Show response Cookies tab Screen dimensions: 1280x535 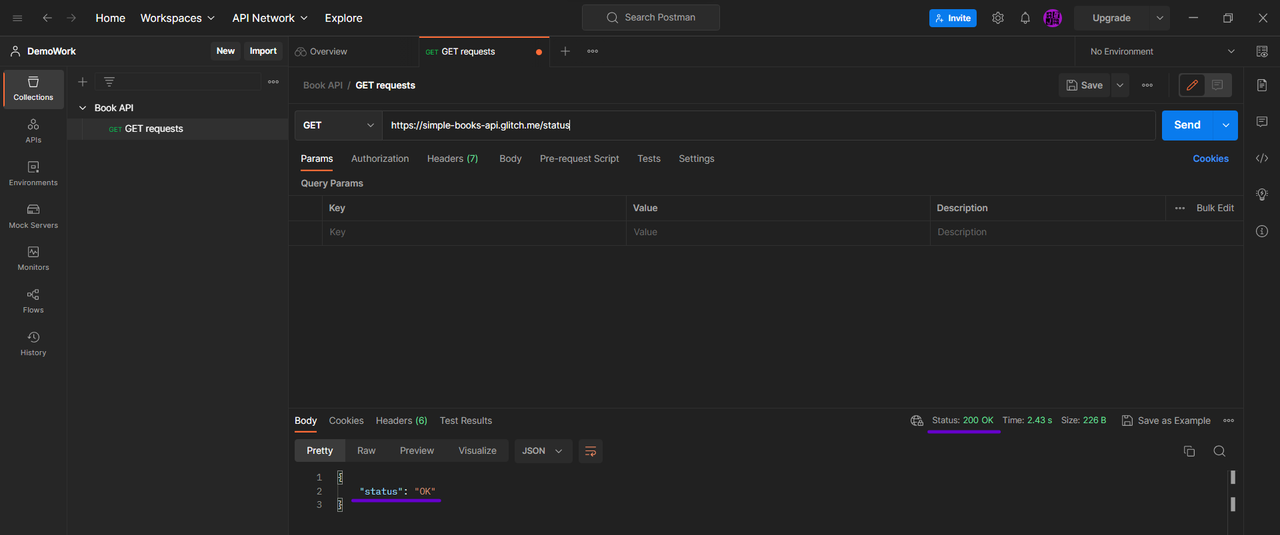pos(346,421)
